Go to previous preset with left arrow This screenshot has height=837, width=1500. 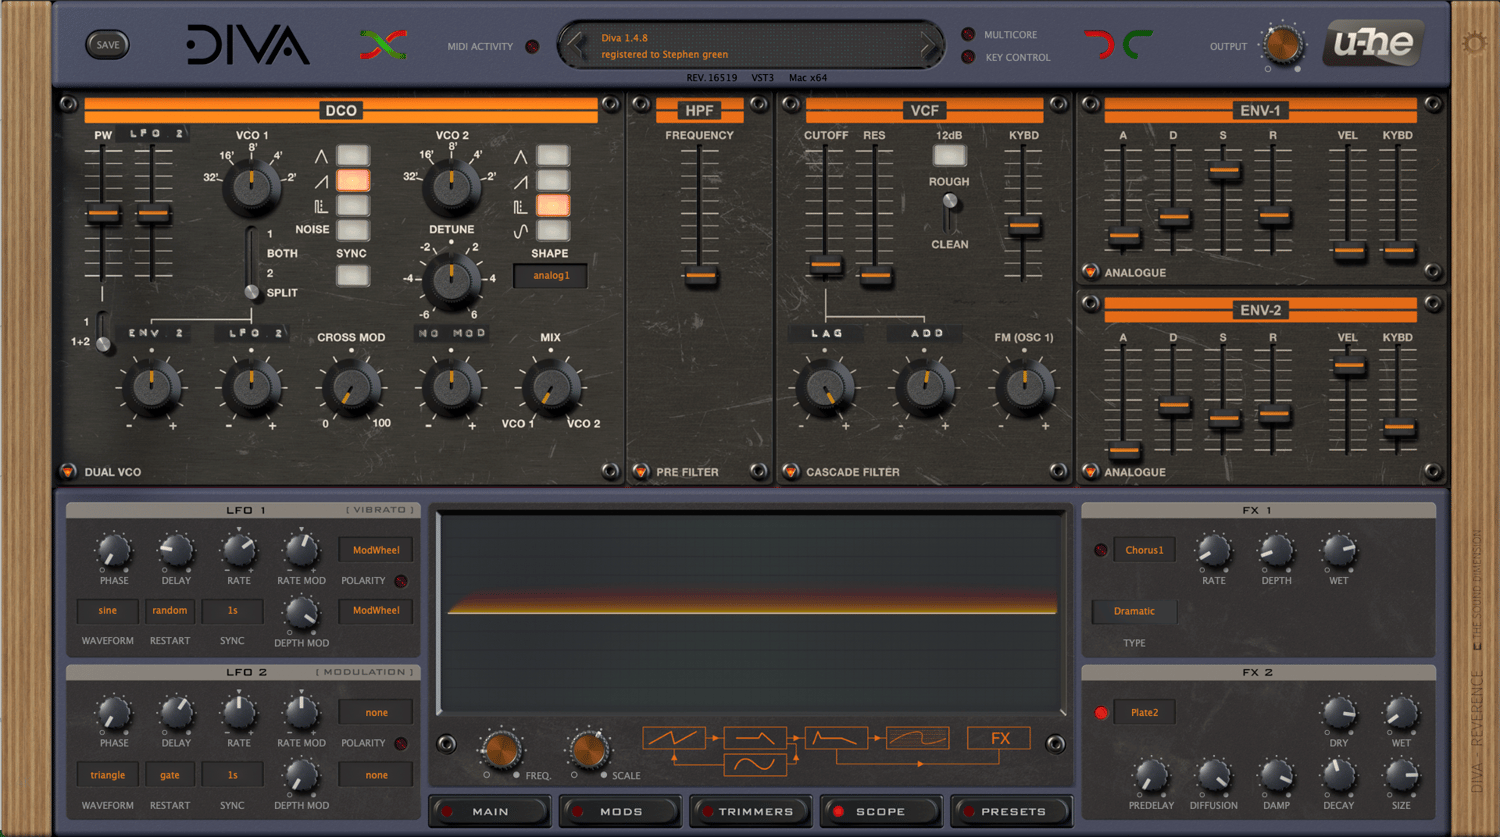pyautogui.click(x=575, y=45)
